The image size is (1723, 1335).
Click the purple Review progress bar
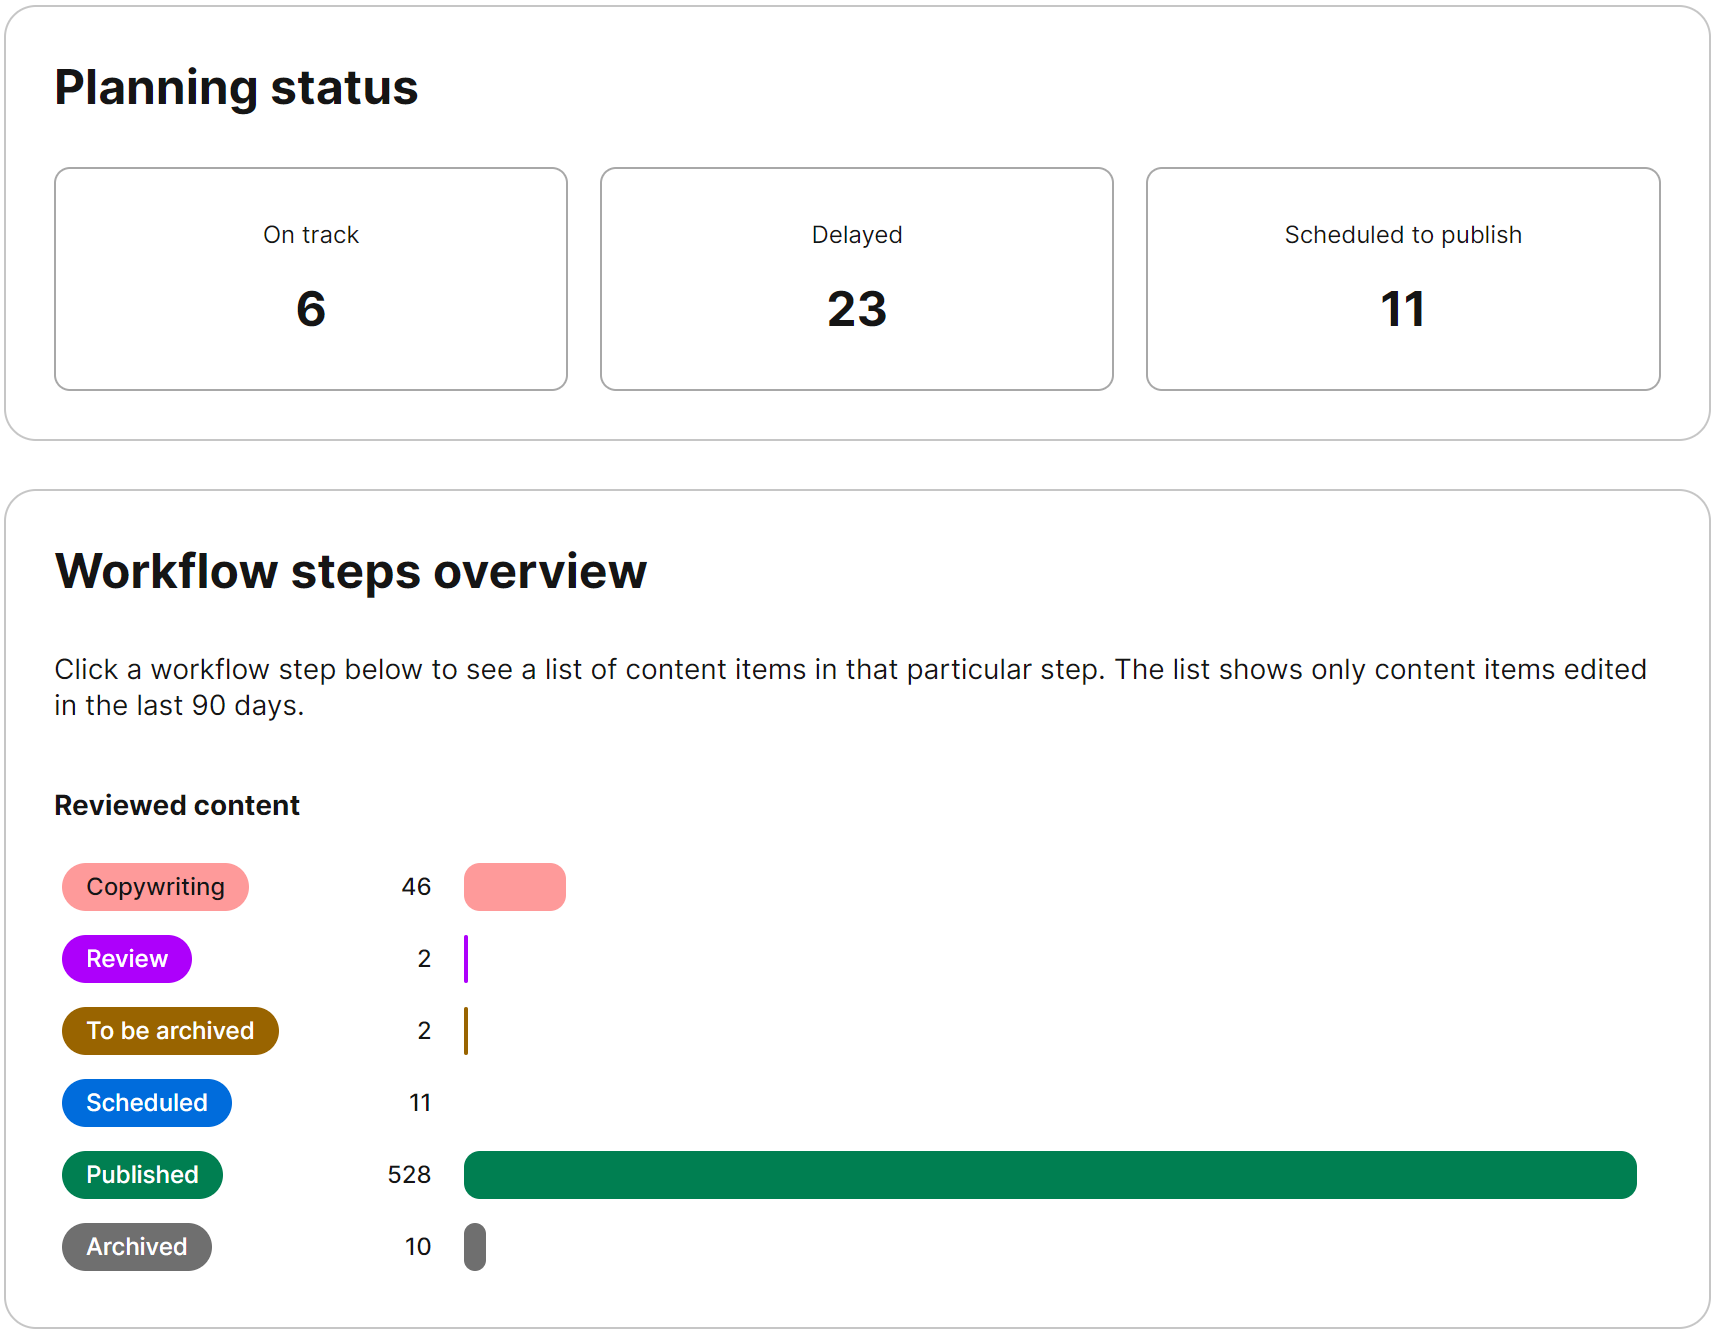coord(466,958)
